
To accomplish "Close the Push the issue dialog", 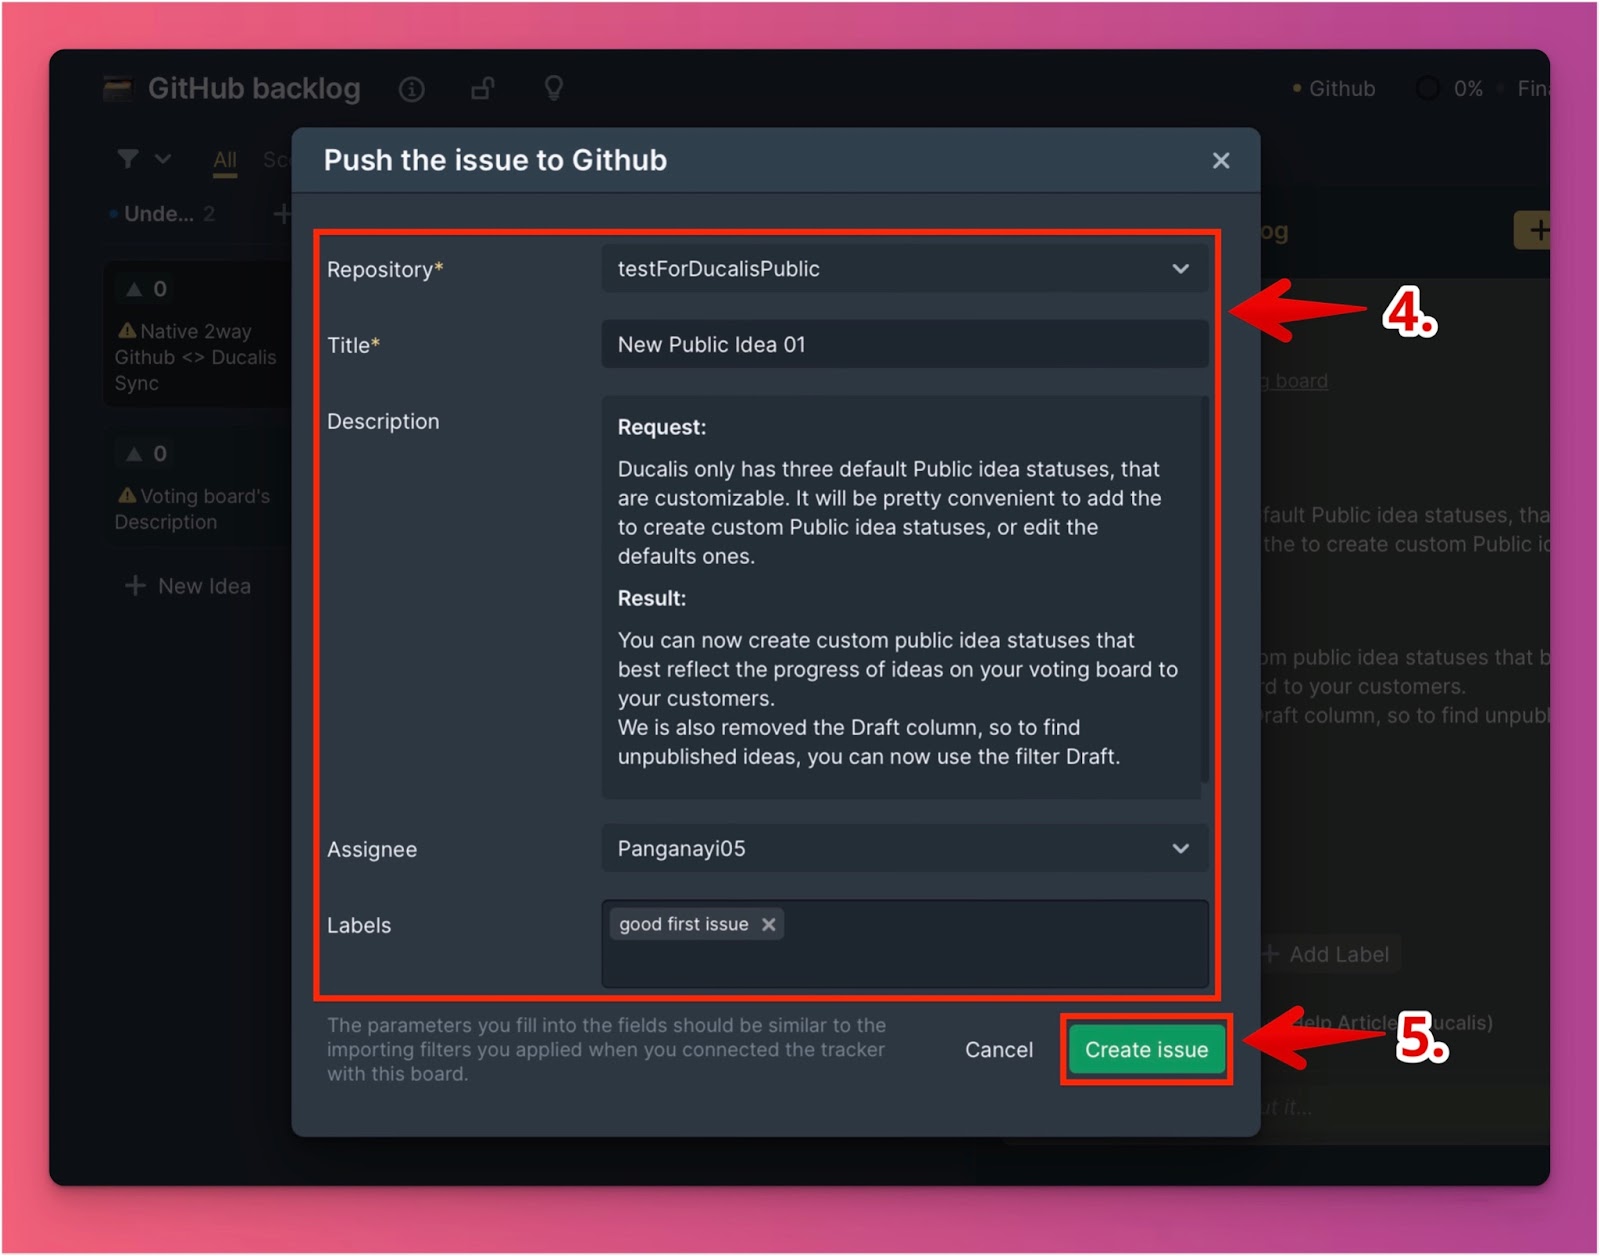I will [x=1220, y=160].
